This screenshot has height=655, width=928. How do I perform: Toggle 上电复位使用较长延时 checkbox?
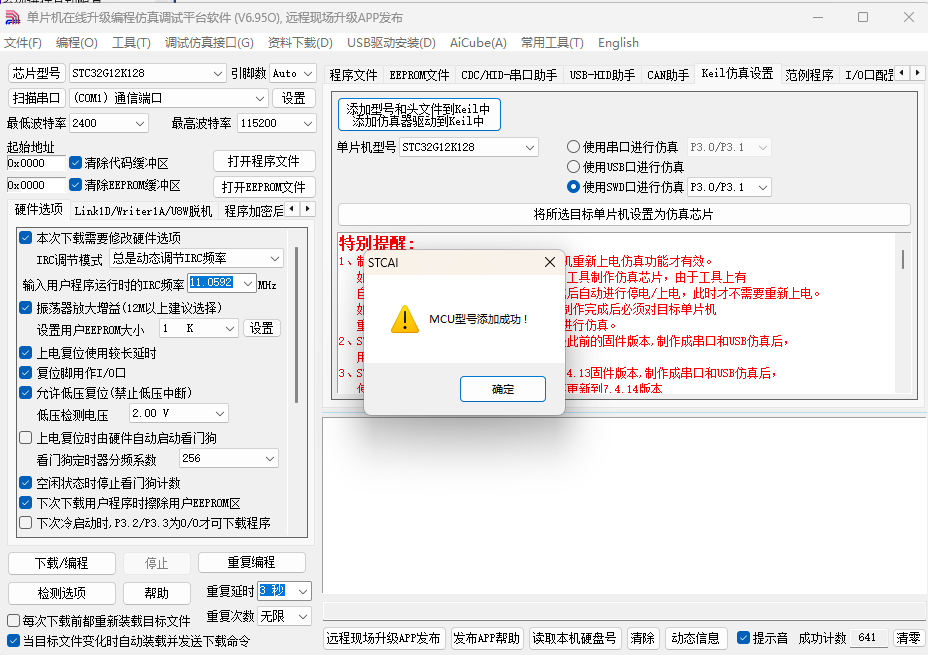(x=25, y=353)
